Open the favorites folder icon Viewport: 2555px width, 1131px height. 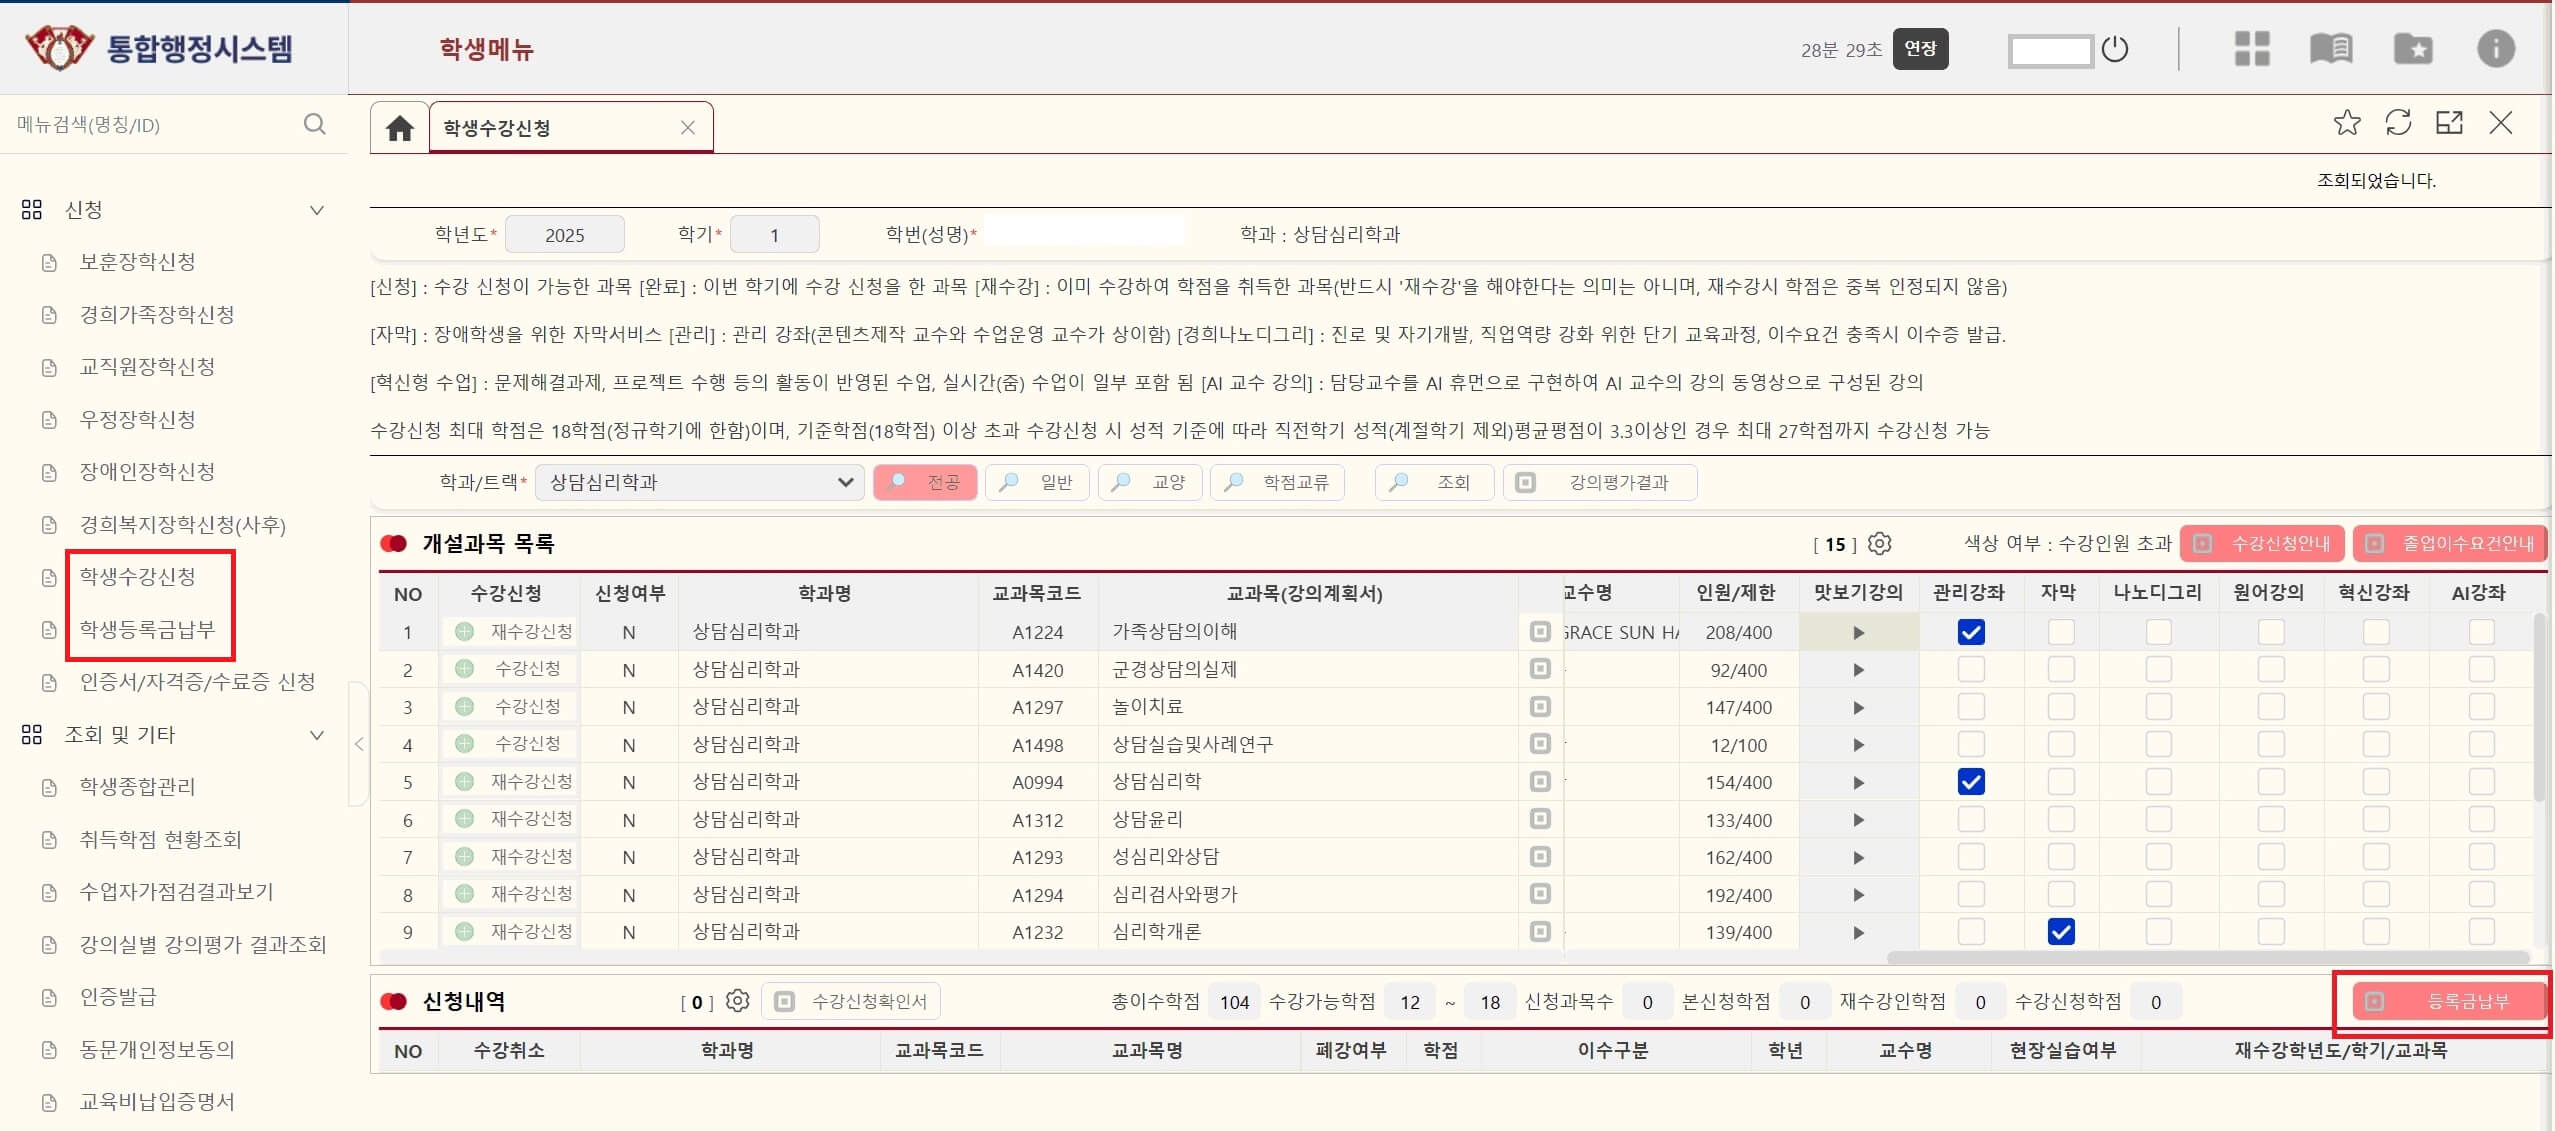[x=2413, y=48]
